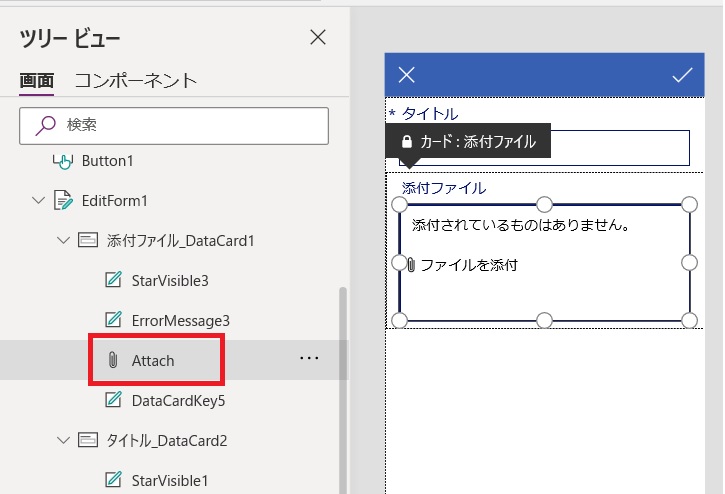Image resolution: width=725 pixels, height=494 pixels.
Task: Focus the 検索 search field
Action: [x=174, y=125]
